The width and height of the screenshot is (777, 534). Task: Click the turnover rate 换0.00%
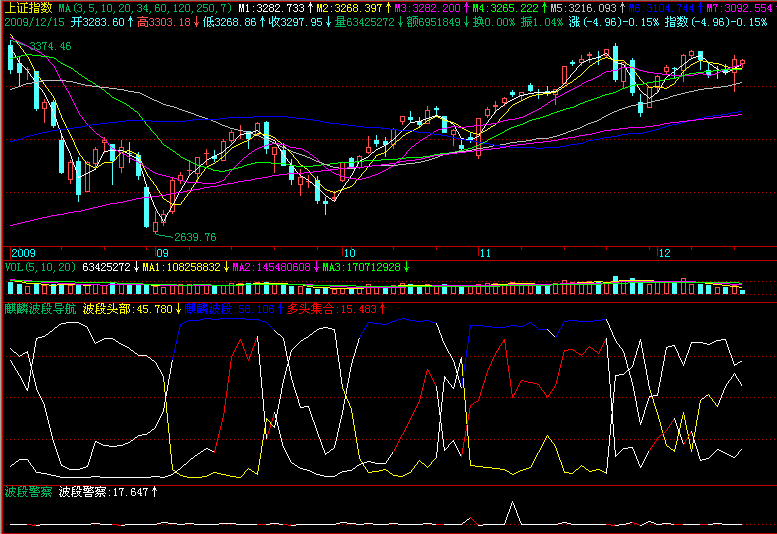(x=494, y=22)
